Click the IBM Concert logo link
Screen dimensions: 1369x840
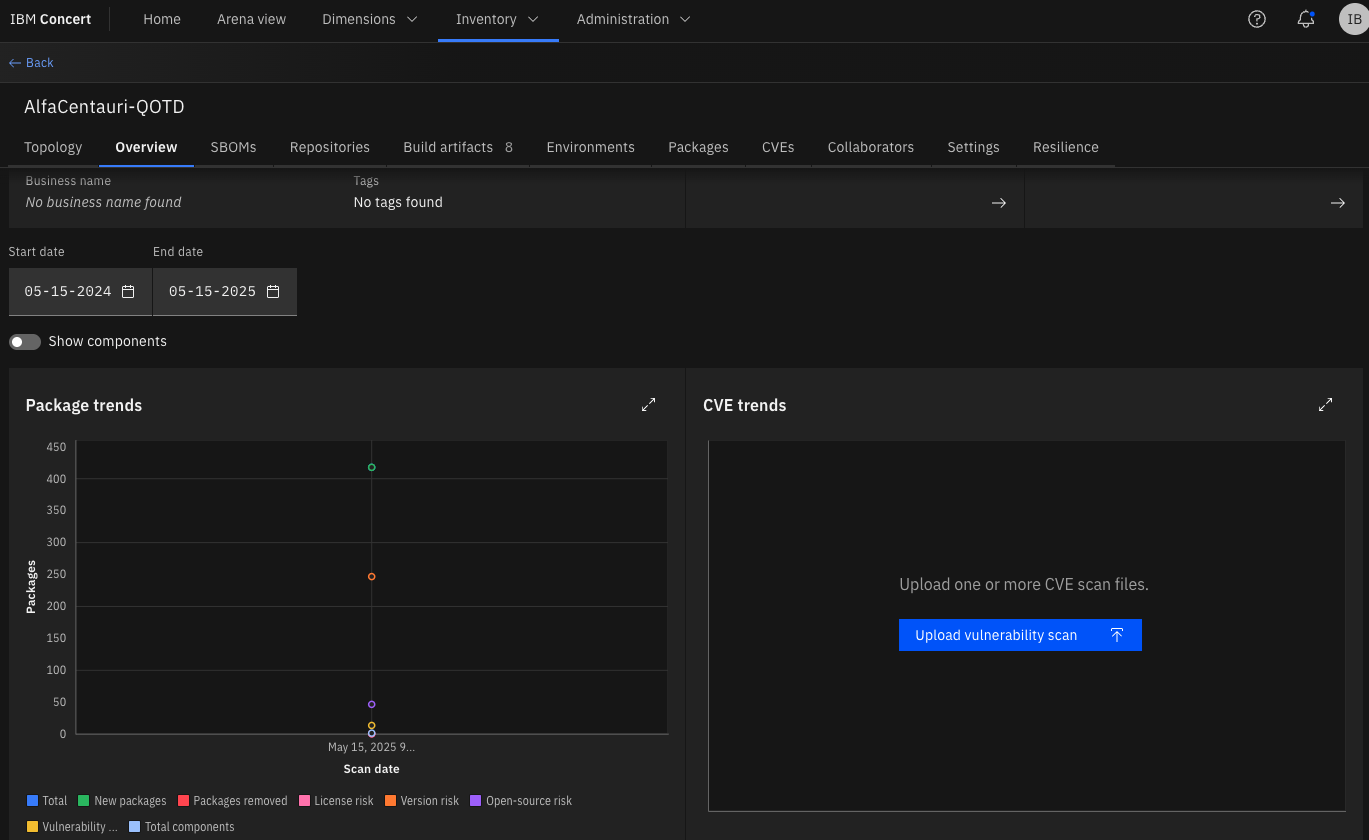point(51,19)
